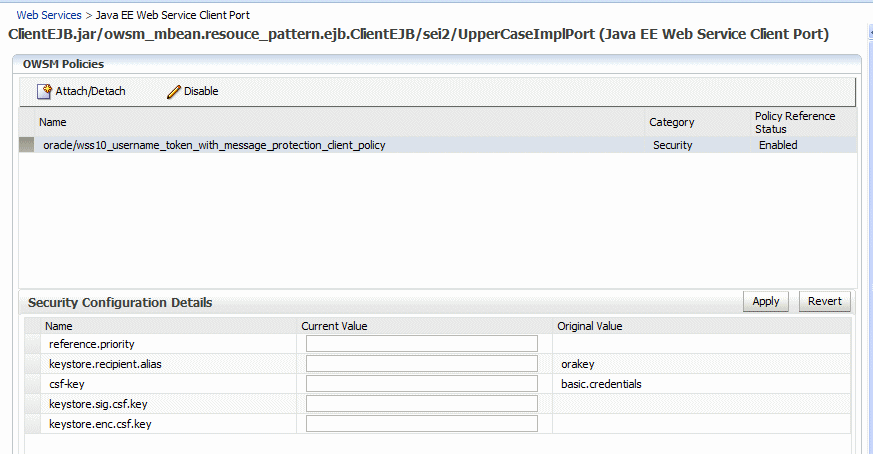Click the row selector beside oracle/wss10 policy
Screen dimensions: 873x454
point(27,145)
